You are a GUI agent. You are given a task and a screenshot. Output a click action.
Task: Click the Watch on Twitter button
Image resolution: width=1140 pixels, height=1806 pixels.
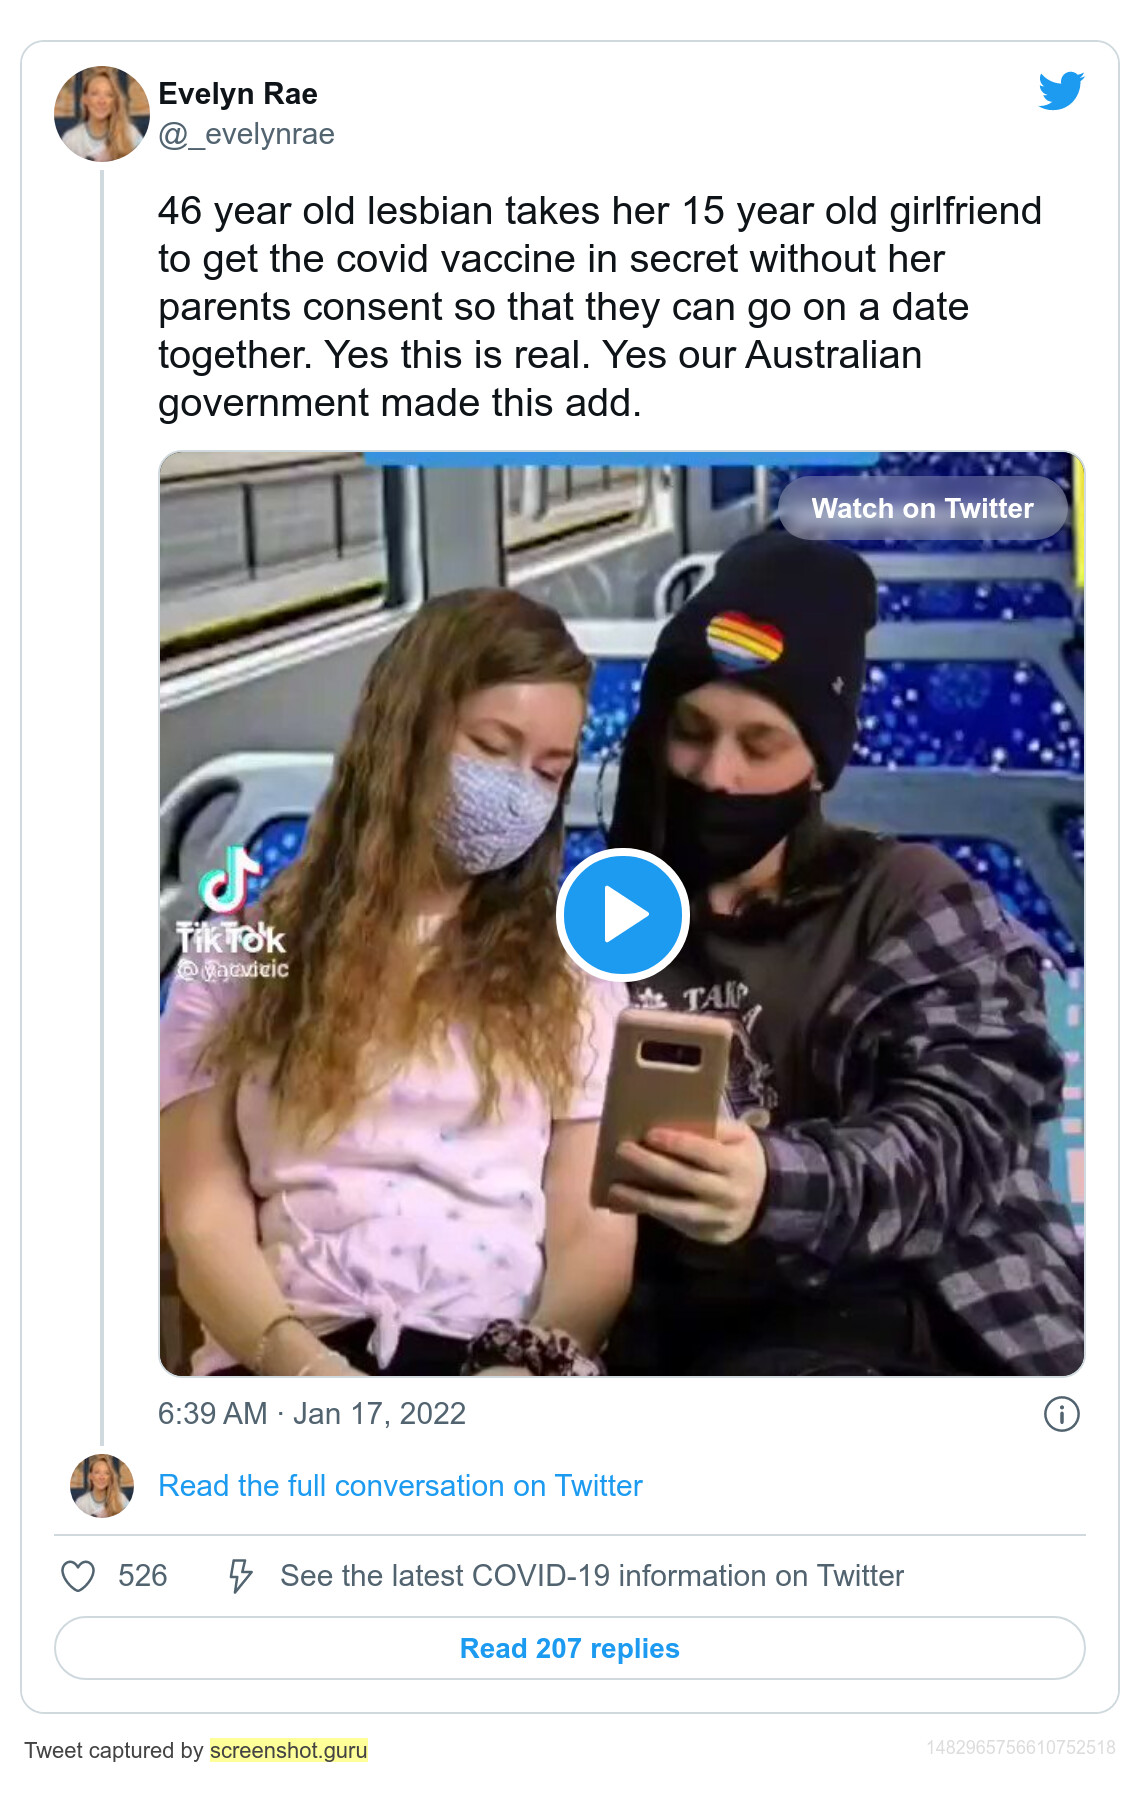click(922, 508)
